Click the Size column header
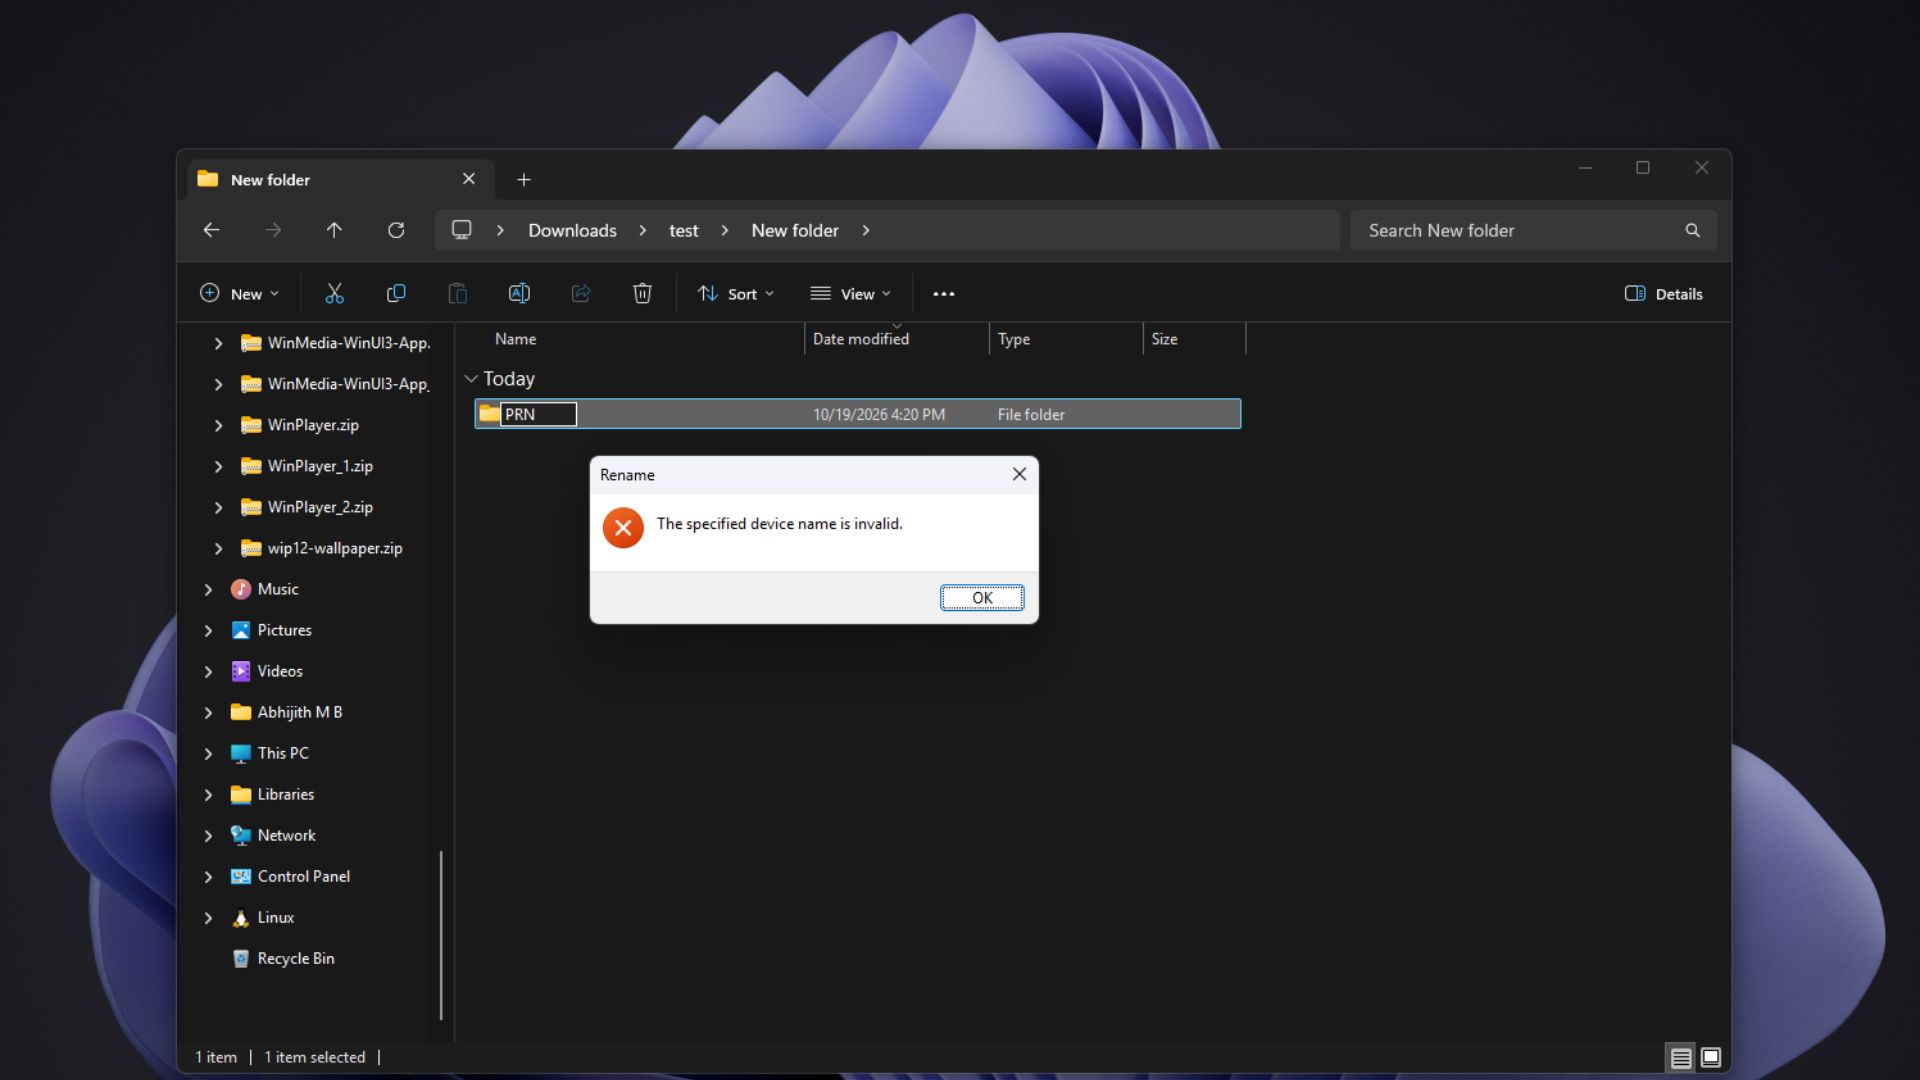Viewport: 1920px width, 1080px height. point(1164,339)
